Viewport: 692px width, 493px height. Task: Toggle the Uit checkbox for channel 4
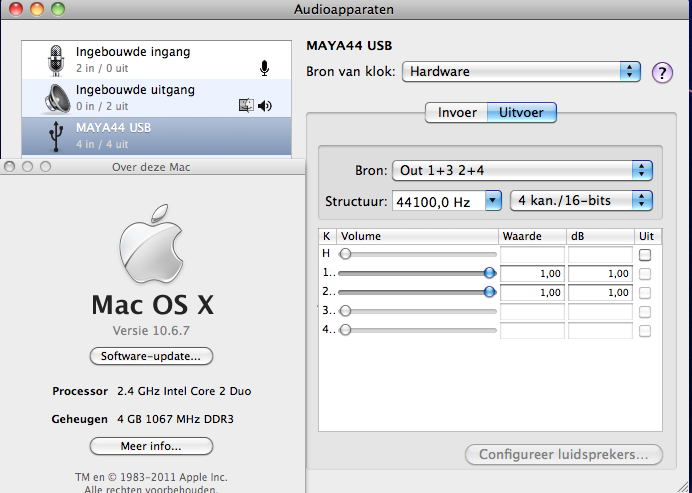click(x=645, y=331)
